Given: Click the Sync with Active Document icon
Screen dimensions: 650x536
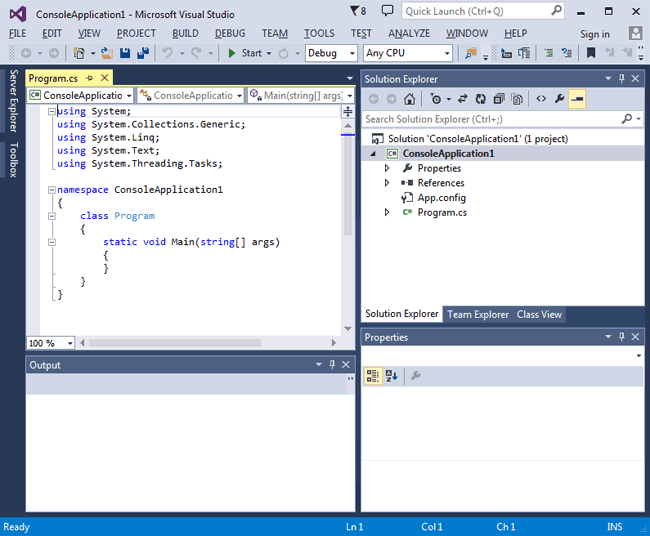Looking at the screenshot, I should pyautogui.click(x=463, y=99).
